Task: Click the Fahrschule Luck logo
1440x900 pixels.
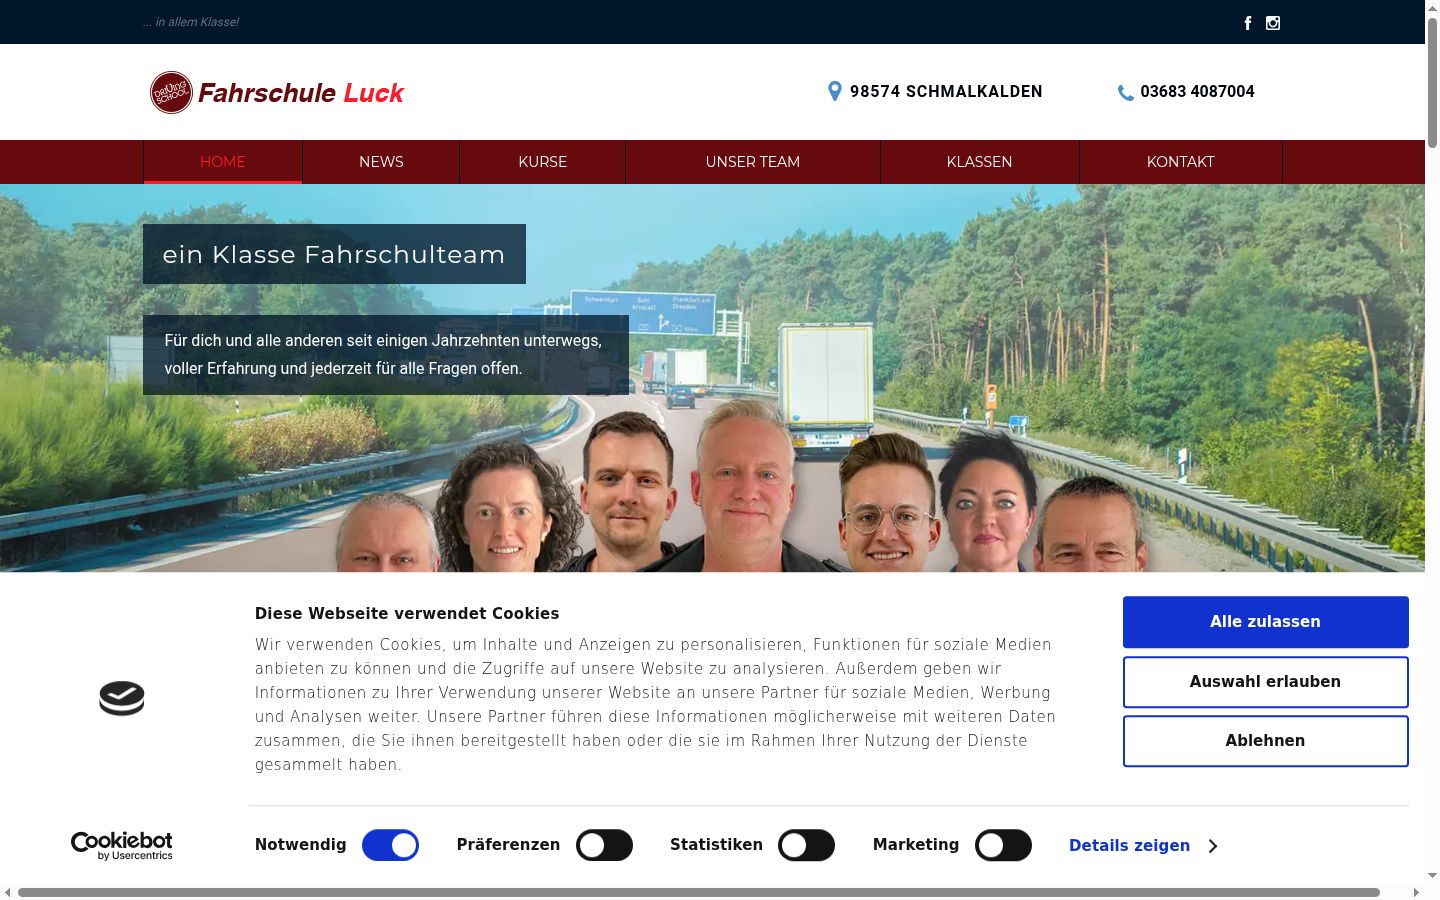Action: [x=277, y=92]
